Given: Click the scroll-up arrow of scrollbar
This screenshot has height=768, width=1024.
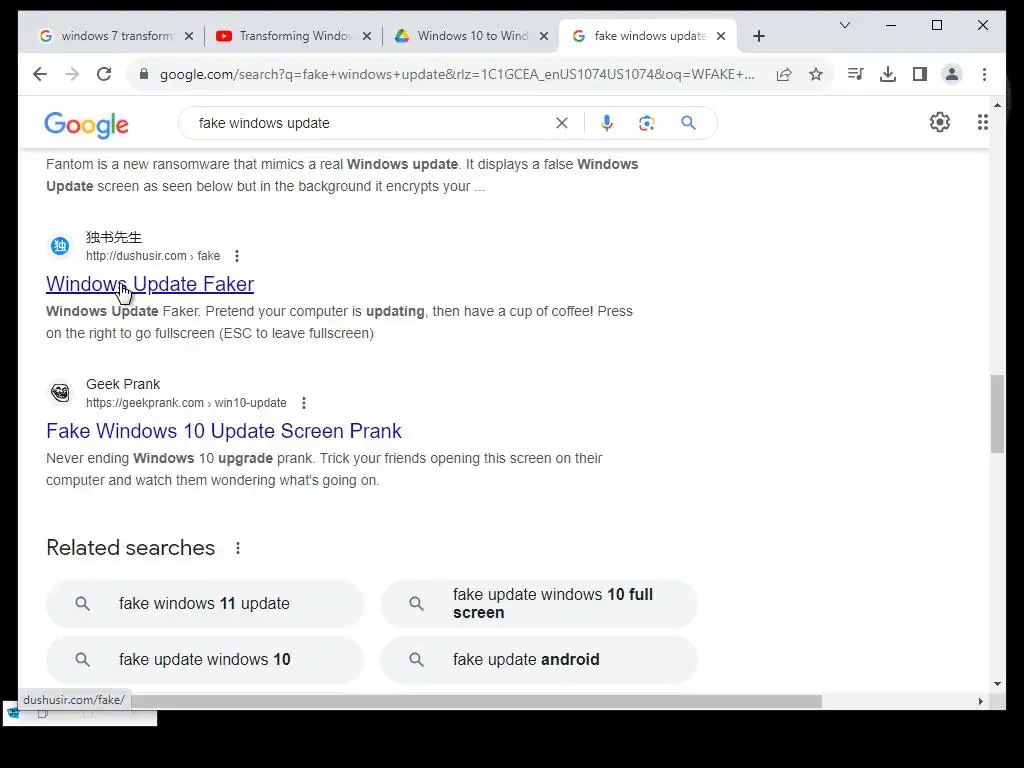Looking at the screenshot, I should (997, 104).
